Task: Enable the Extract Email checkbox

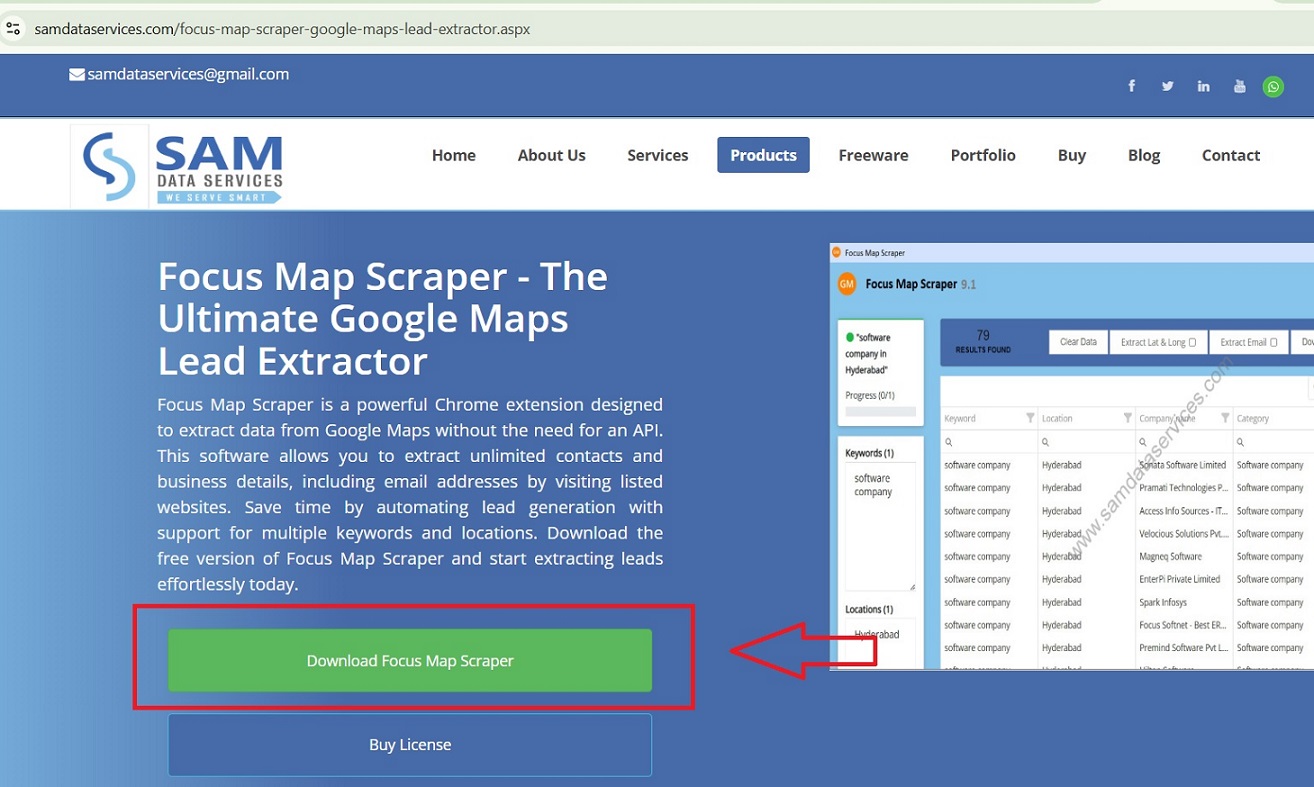Action: pyautogui.click(x=1273, y=342)
